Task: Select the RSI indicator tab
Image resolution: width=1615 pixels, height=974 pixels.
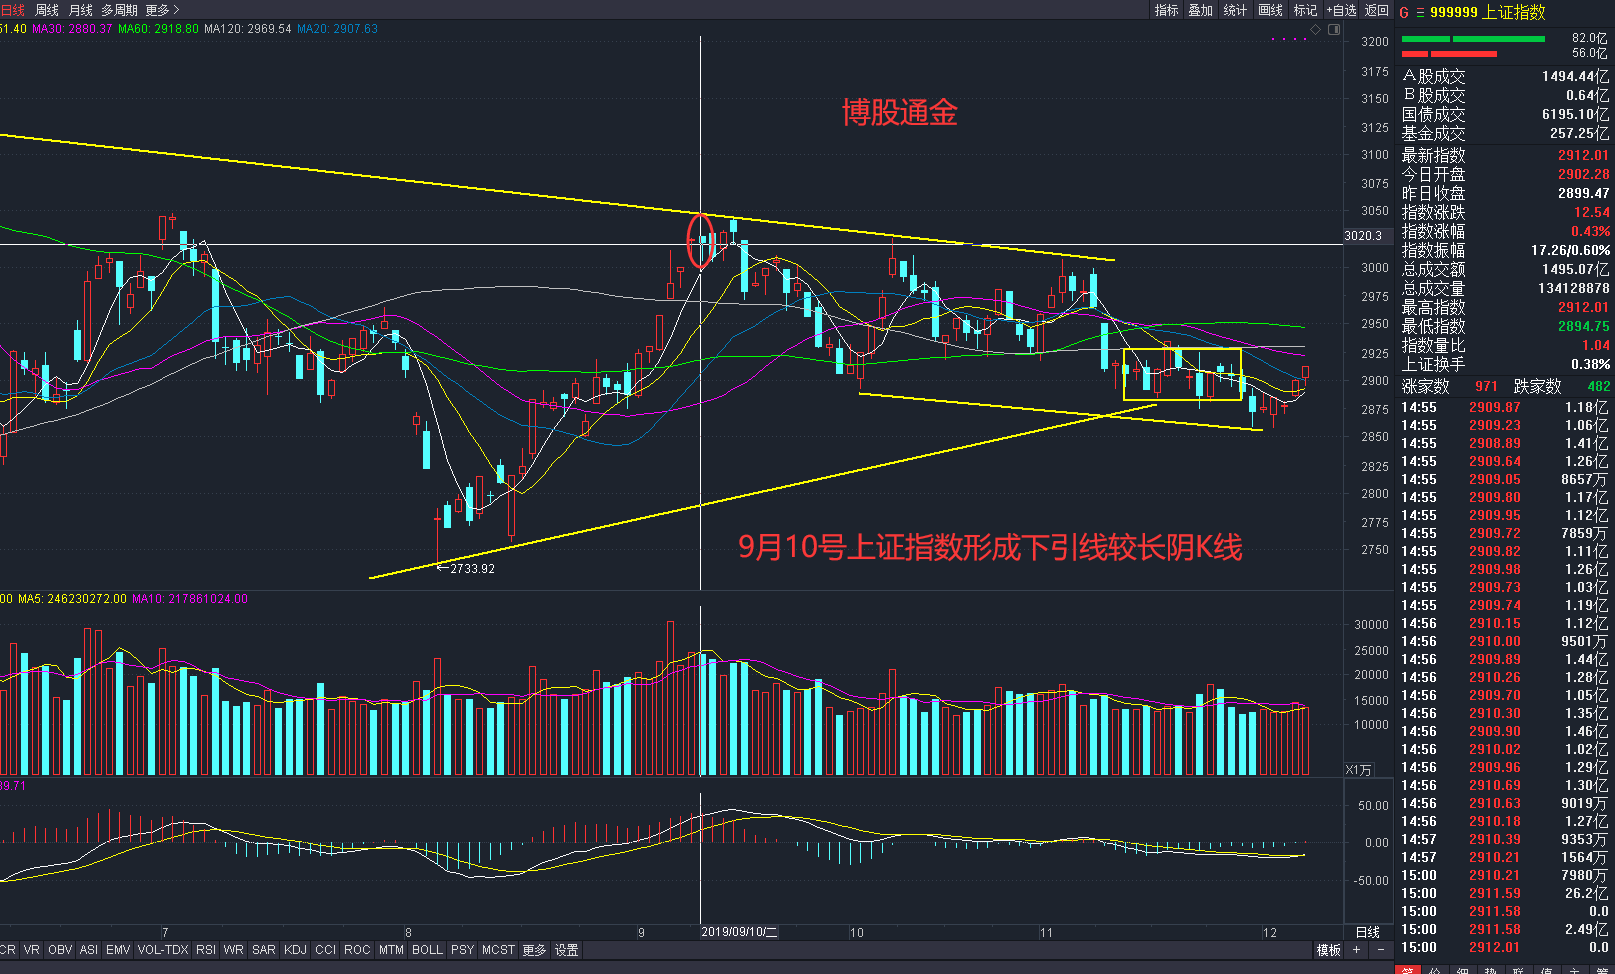Action: tap(206, 950)
